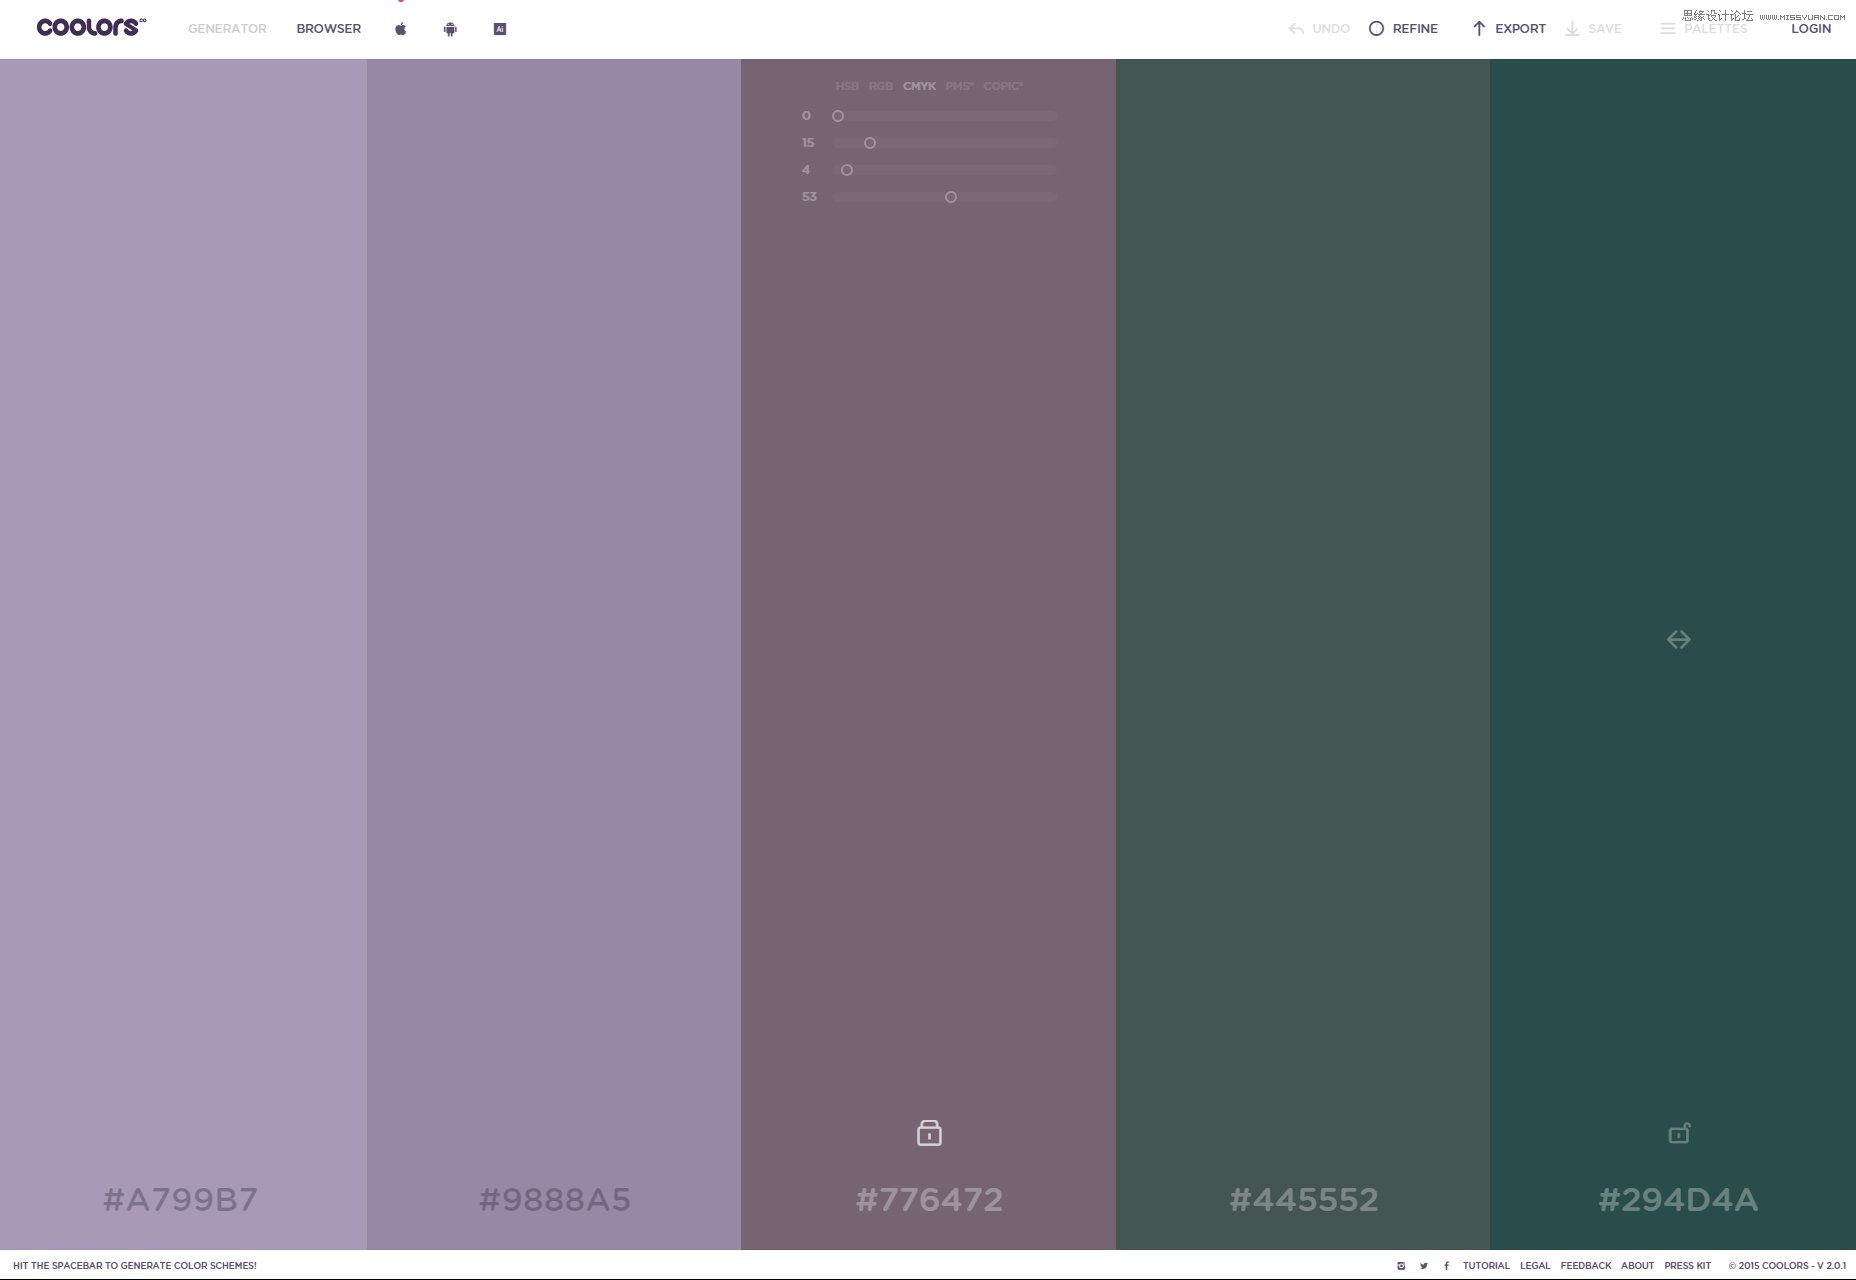Click the spacebar hint text in footer

[135, 1266]
